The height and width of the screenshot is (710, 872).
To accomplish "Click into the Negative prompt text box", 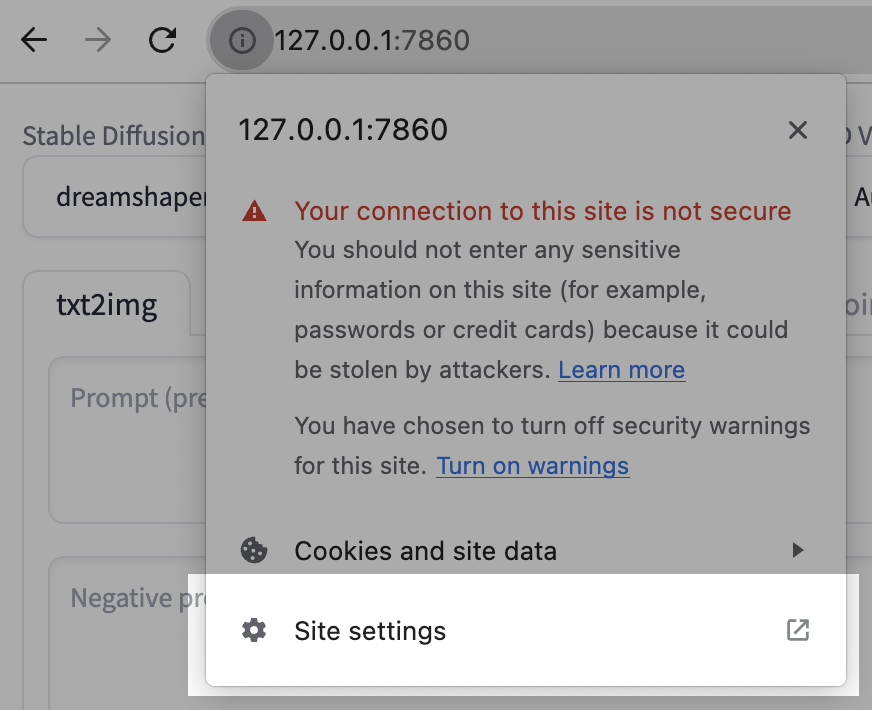I will point(127,634).
